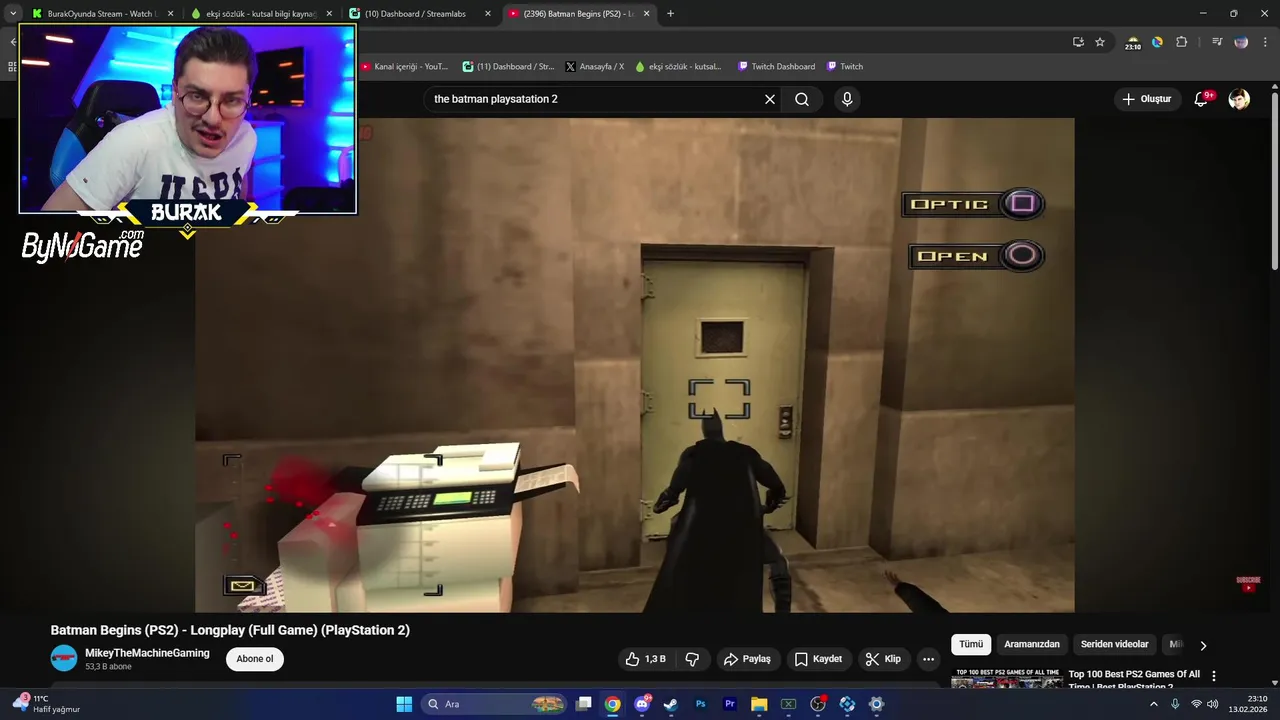Like the video with thumbs up
The width and height of the screenshot is (1280, 720).
coord(646,659)
